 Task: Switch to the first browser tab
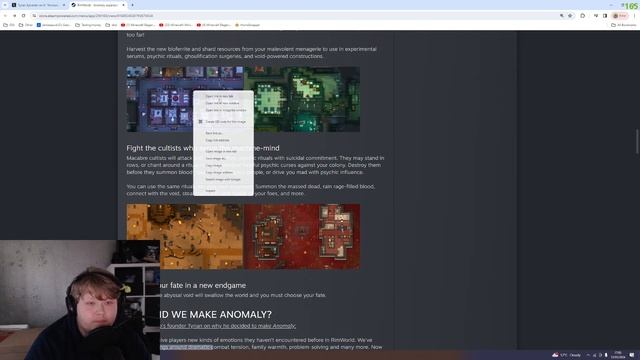coord(37,5)
